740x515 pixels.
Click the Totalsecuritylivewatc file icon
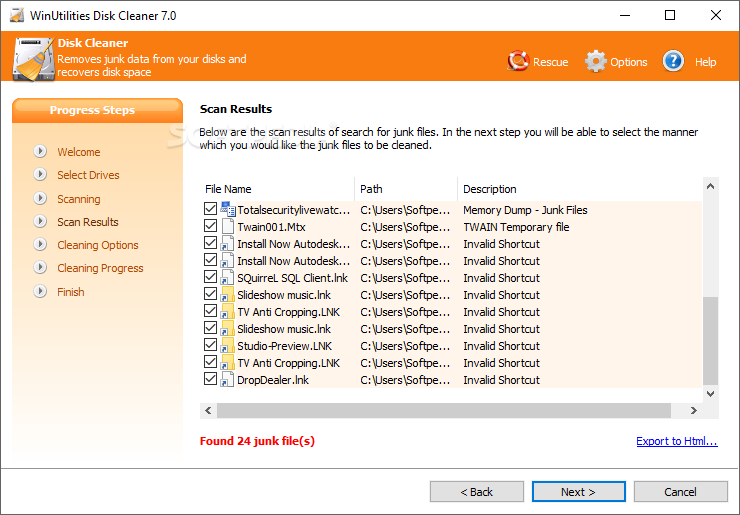[227, 209]
